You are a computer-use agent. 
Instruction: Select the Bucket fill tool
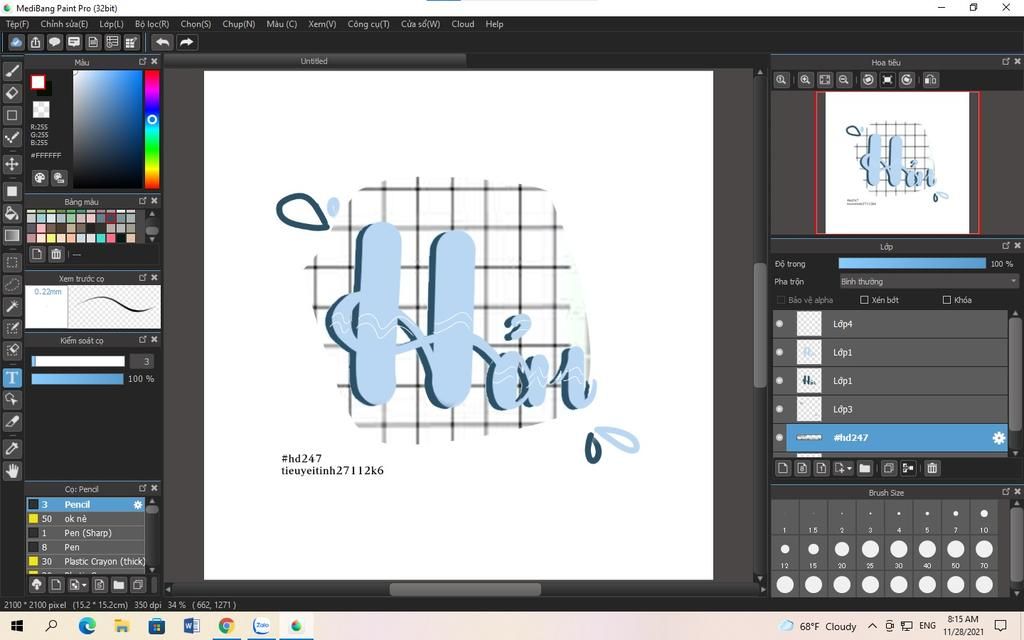click(x=12, y=213)
